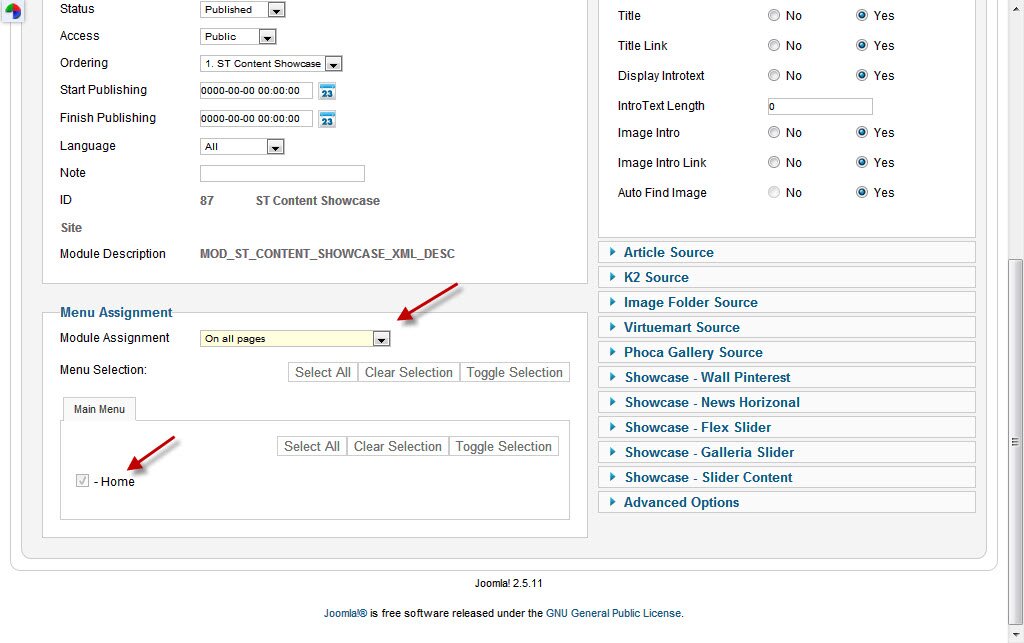This screenshot has height=643, width=1024.
Task: Open the Start Publishing calendar picker
Action: (x=327, y=91)
